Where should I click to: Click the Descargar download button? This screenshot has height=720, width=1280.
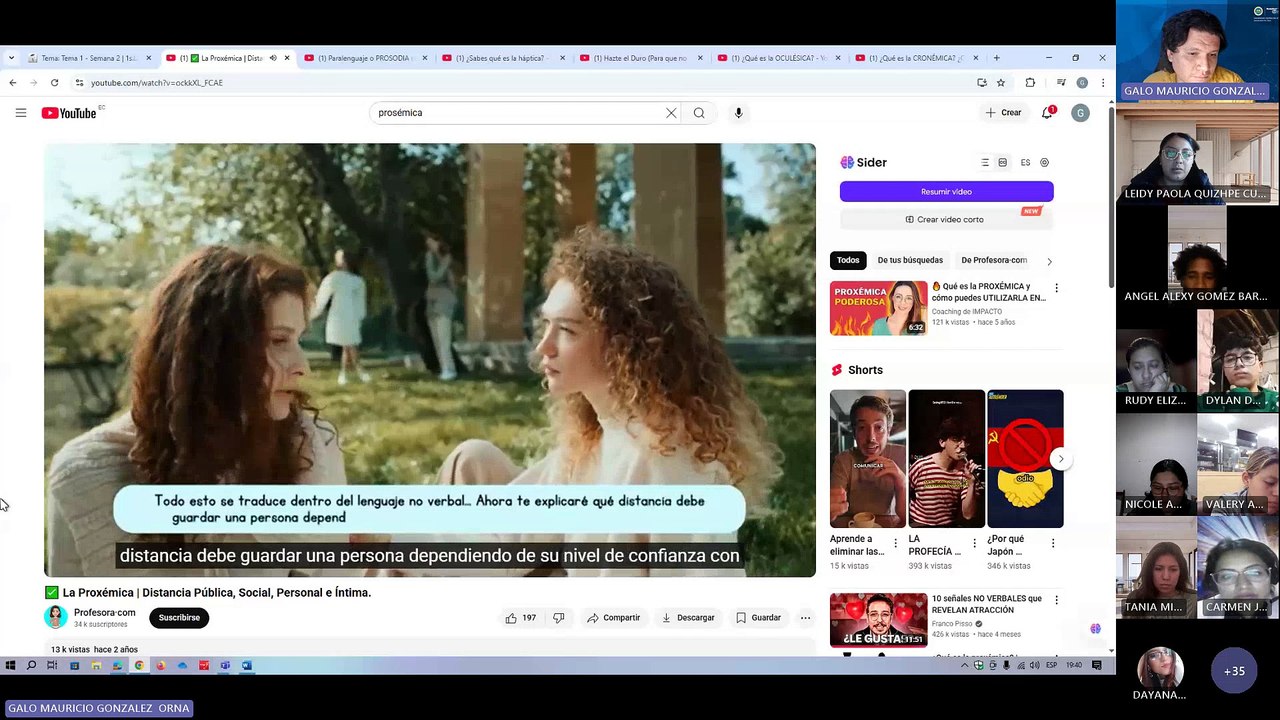(688, 618)
